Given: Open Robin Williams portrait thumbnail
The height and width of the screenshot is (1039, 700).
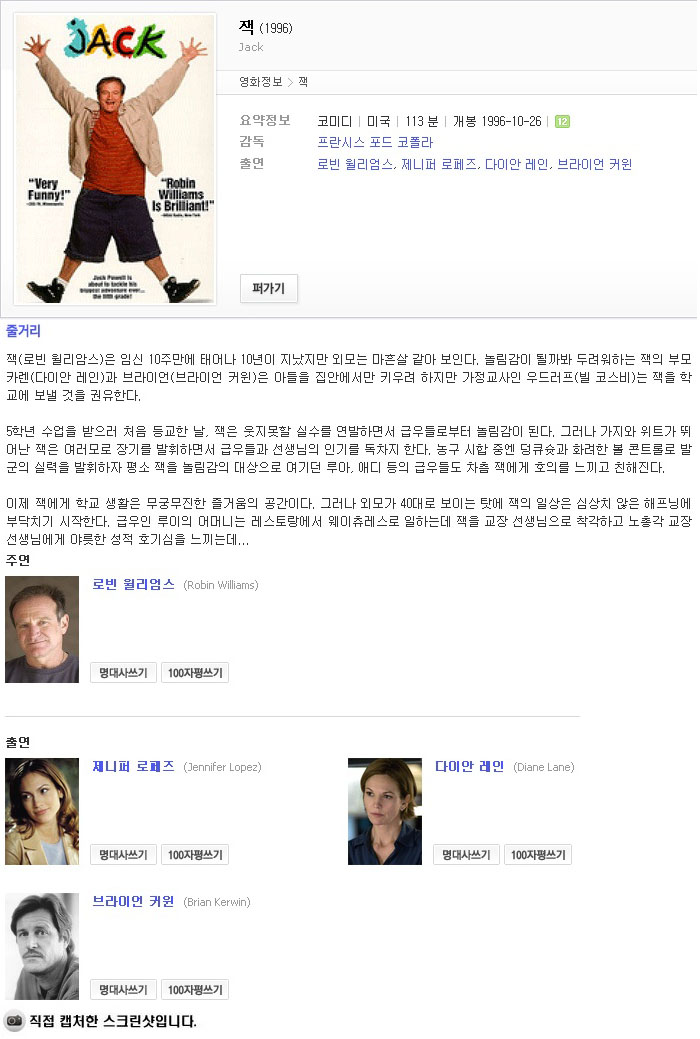Looking at the screenshot, I should point(42,629).
